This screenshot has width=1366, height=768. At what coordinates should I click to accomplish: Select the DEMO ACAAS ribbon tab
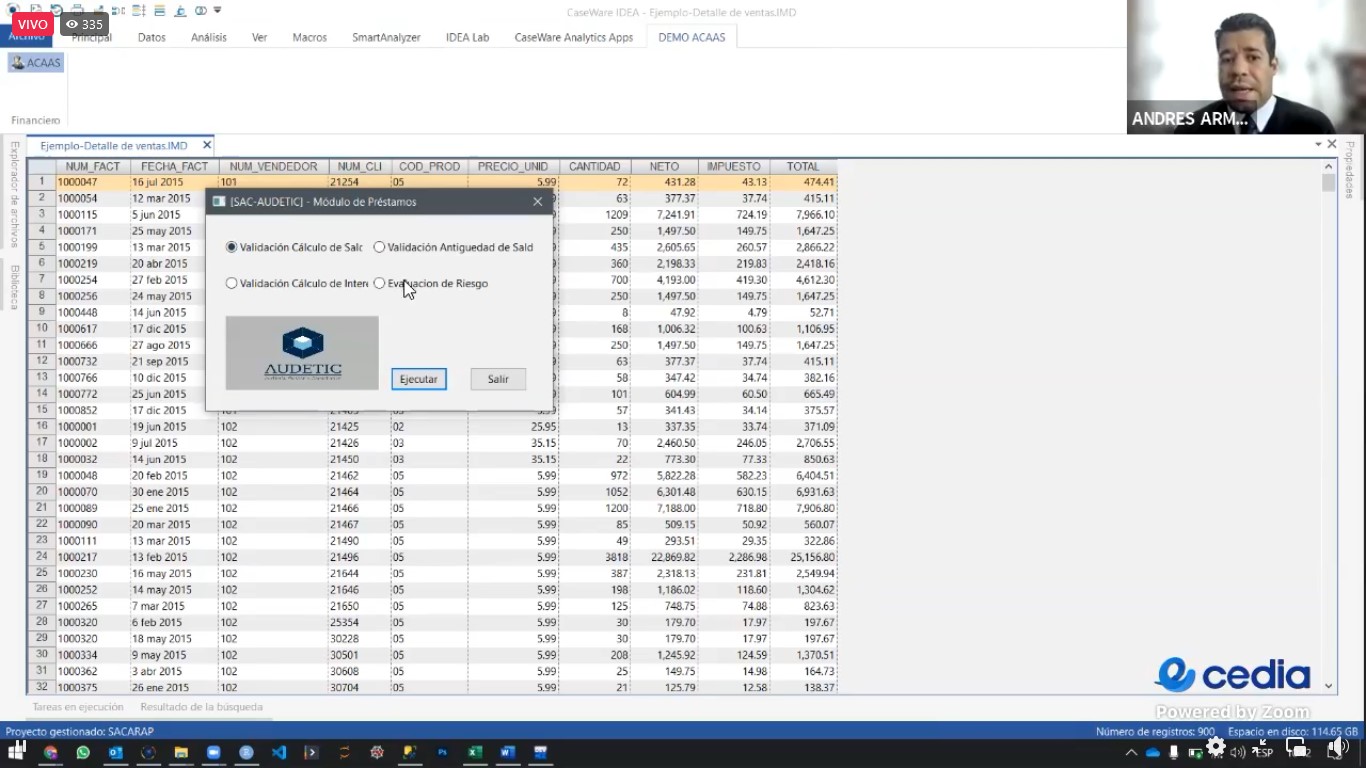pos(692,37)
